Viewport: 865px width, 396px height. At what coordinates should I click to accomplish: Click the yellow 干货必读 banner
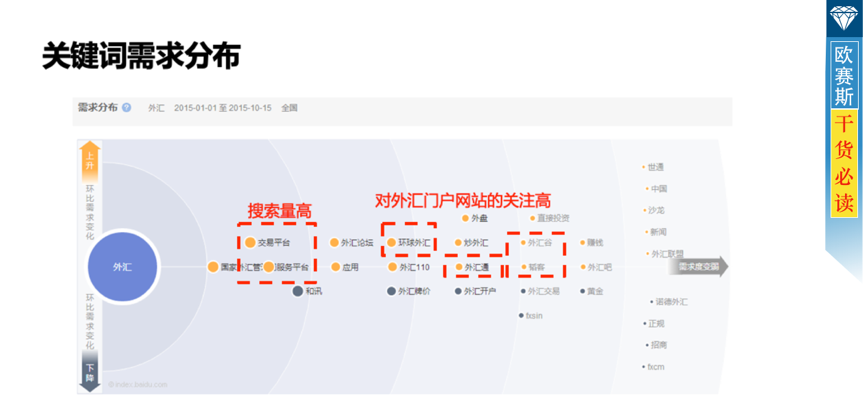(843, 164)
